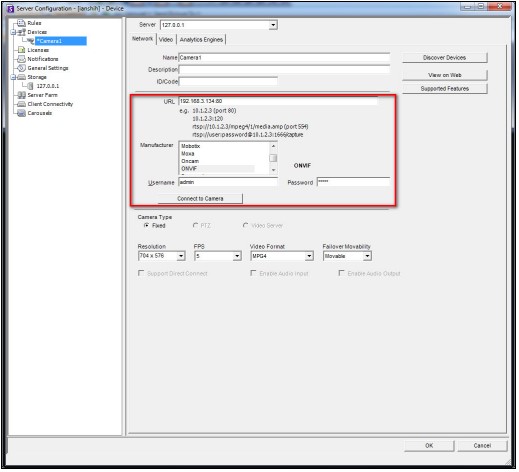This screenshot has width=519, height=472.
Task: Select the PTZ camera type
Action: [196, 225]
